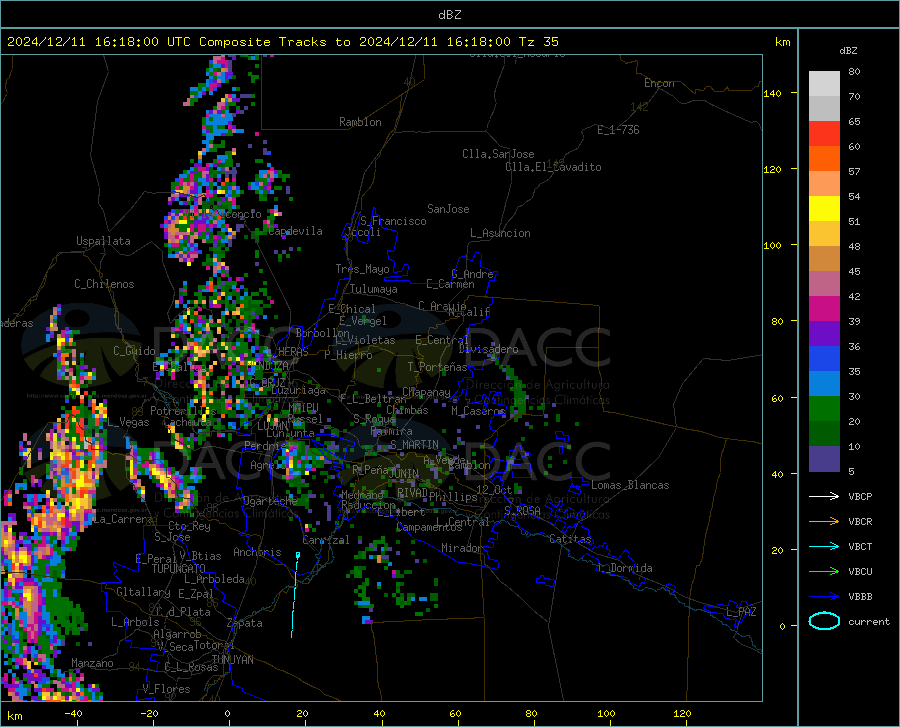Pick the light blue 30-35 dBZ legend swatch
900x727 pixels.
(x=824, y=384)
